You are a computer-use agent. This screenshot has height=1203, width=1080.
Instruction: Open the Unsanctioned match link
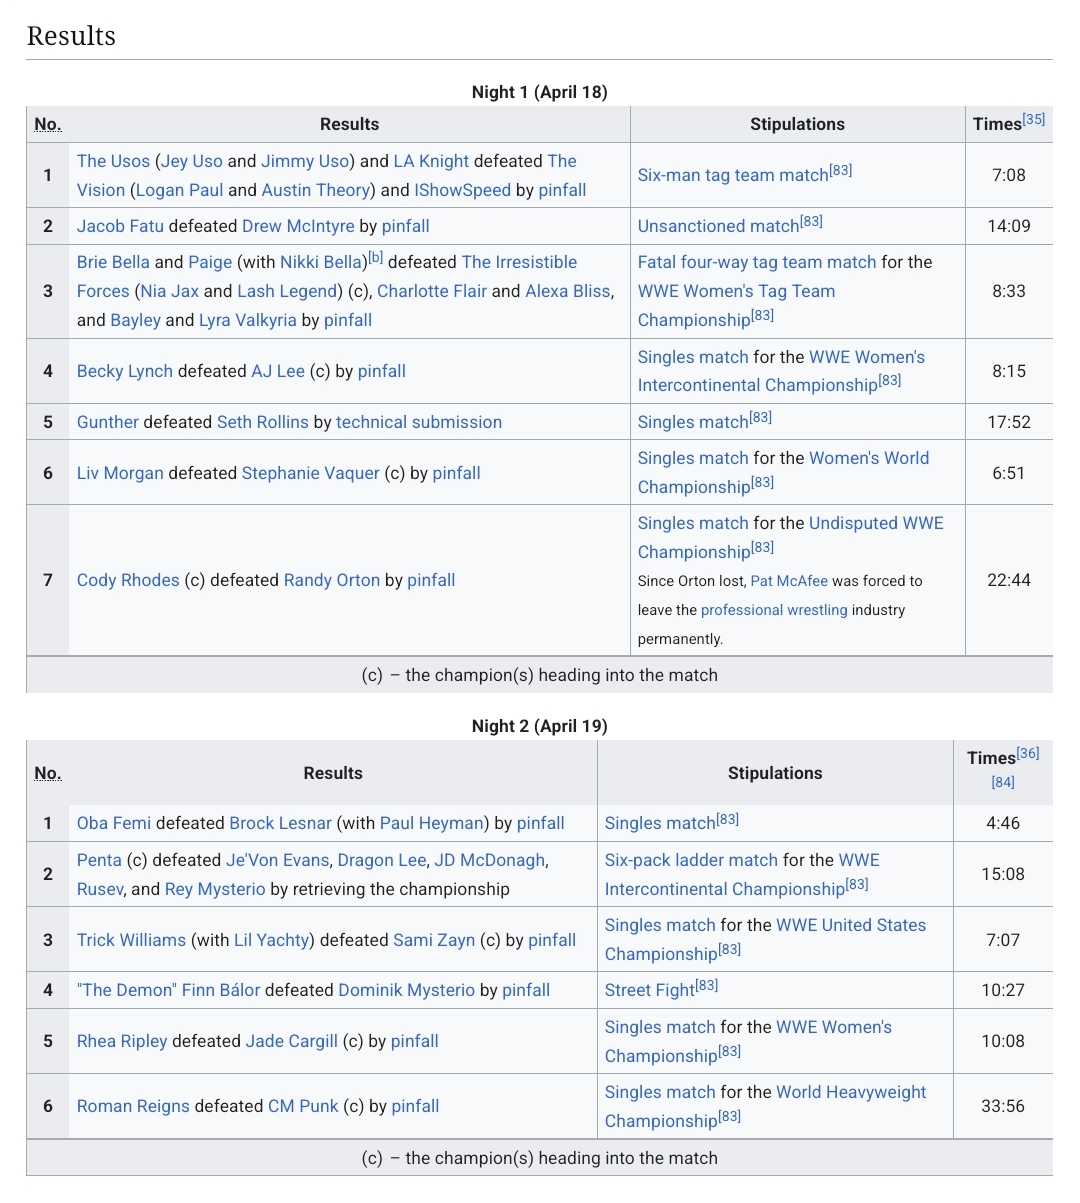[x=718, y=226]
